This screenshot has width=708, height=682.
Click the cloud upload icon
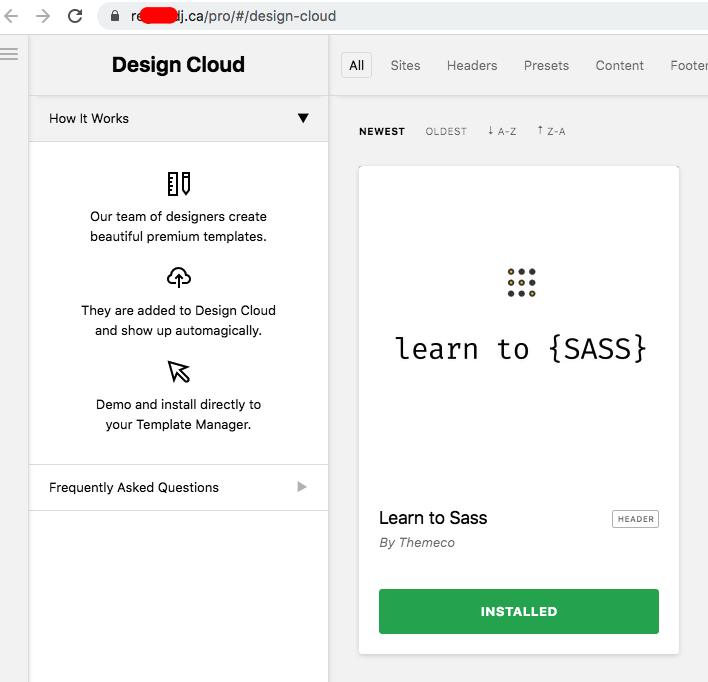179,277
